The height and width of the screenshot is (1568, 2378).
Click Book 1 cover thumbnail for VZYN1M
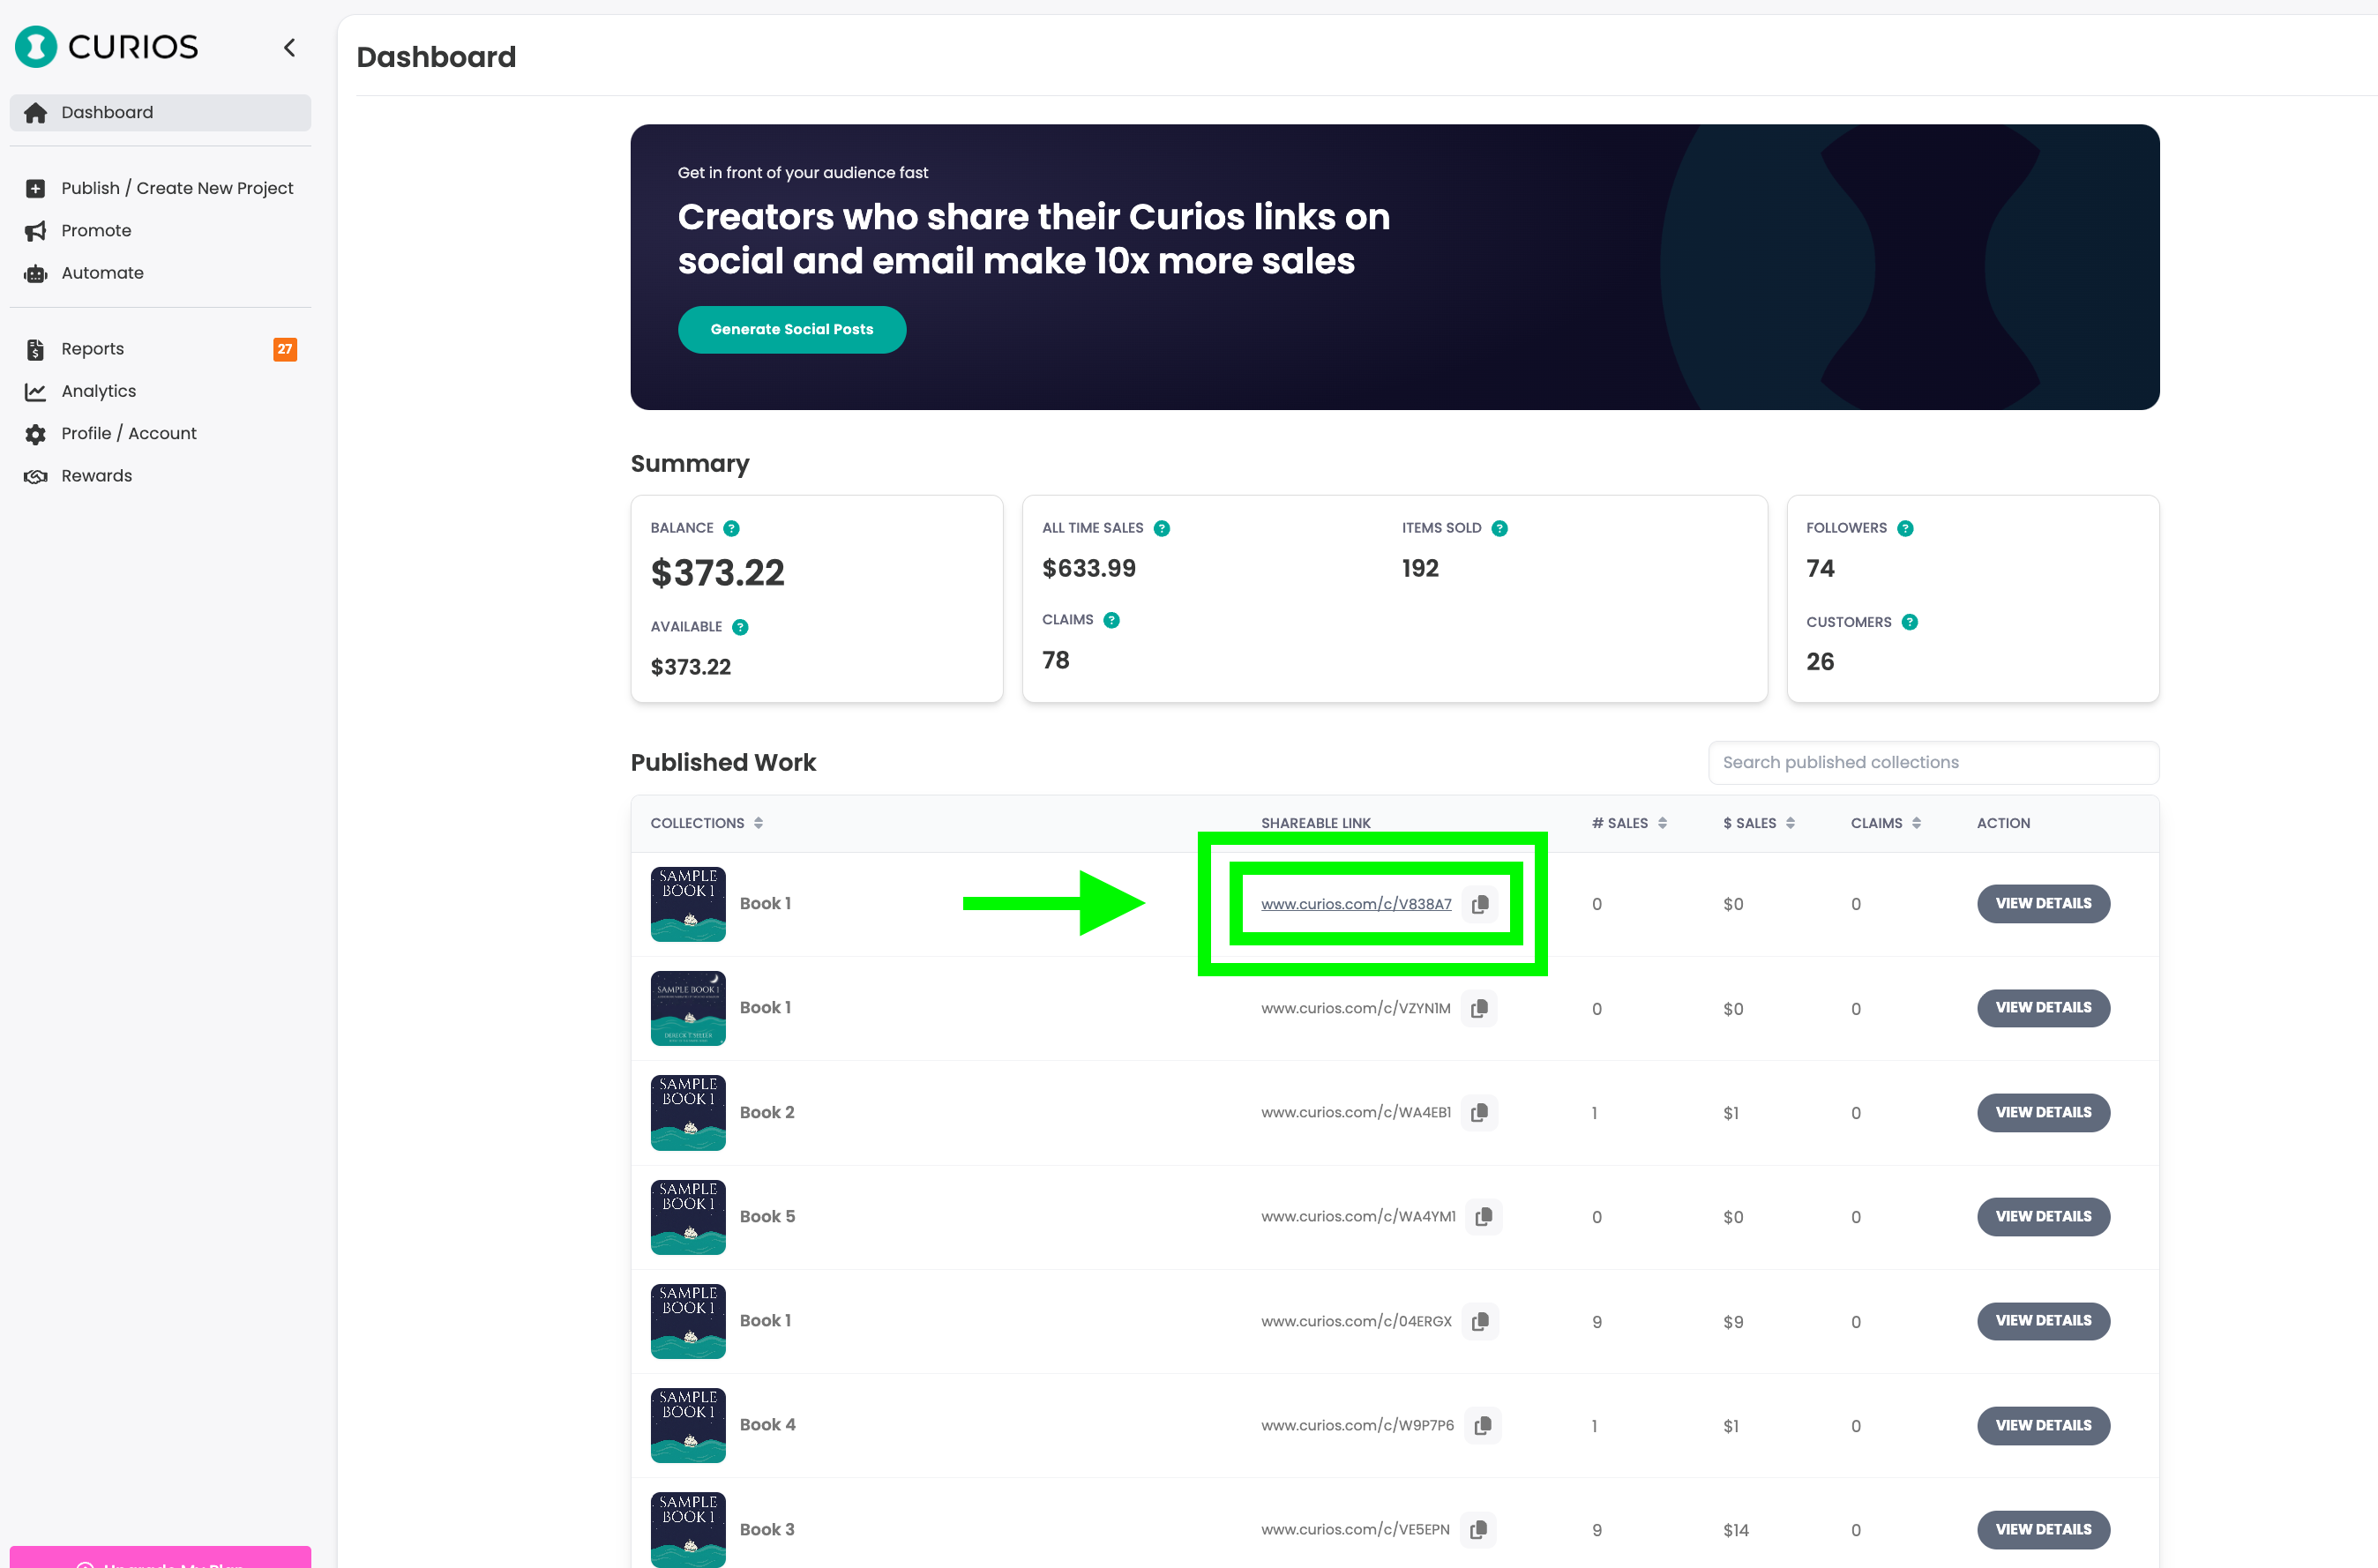coord(688,1008)
